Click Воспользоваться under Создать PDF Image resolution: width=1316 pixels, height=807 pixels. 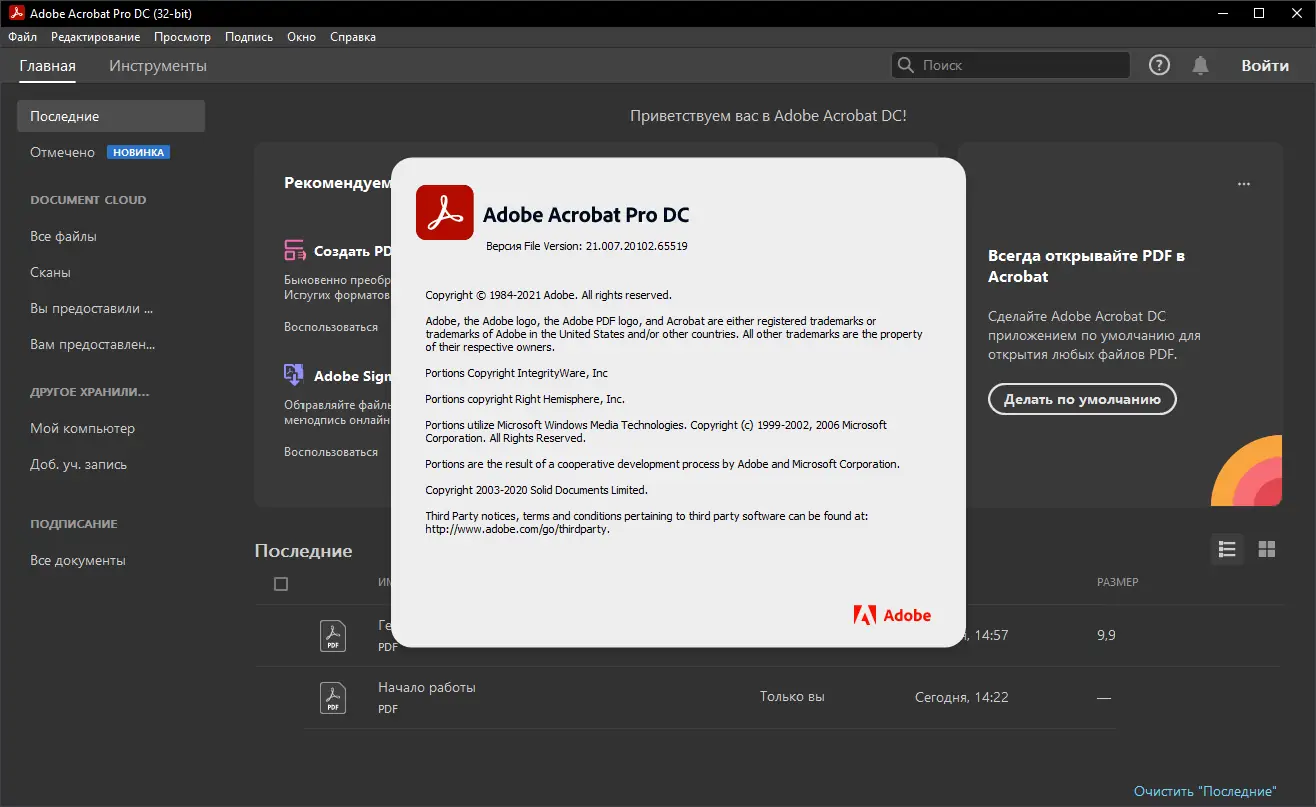331,327
